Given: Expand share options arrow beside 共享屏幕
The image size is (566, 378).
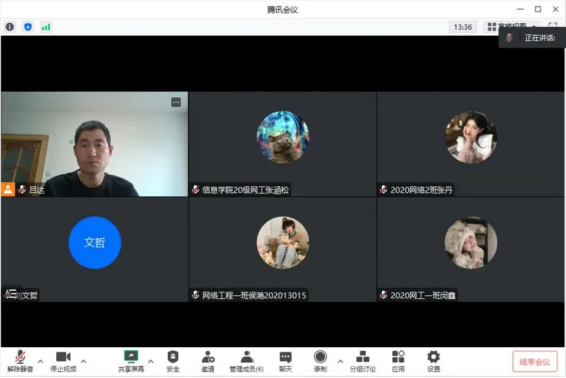Looking at the screenshot, I should point(151,361).
